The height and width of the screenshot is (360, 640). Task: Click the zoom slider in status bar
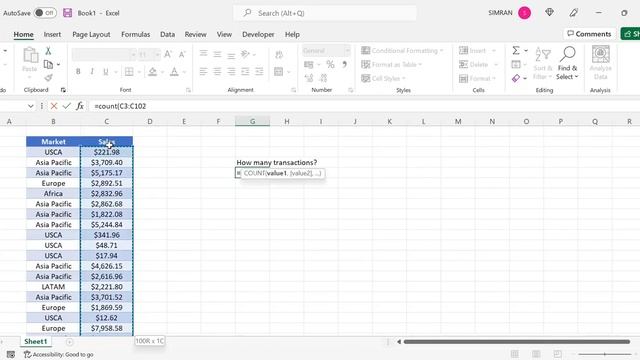pos(605,354)
